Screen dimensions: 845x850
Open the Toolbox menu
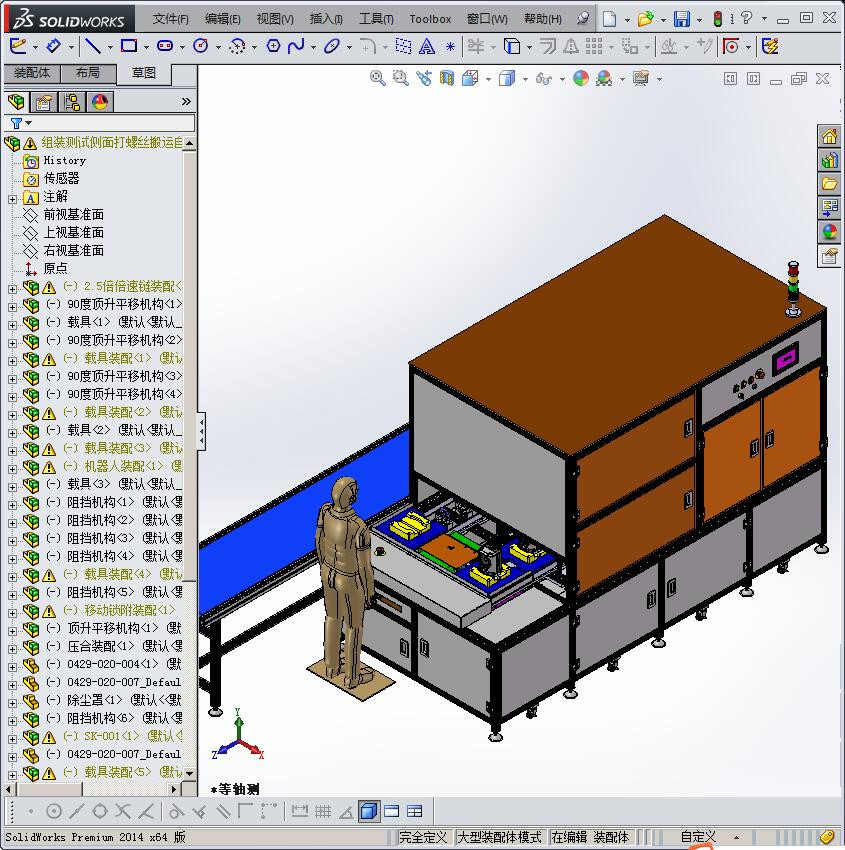430,19
